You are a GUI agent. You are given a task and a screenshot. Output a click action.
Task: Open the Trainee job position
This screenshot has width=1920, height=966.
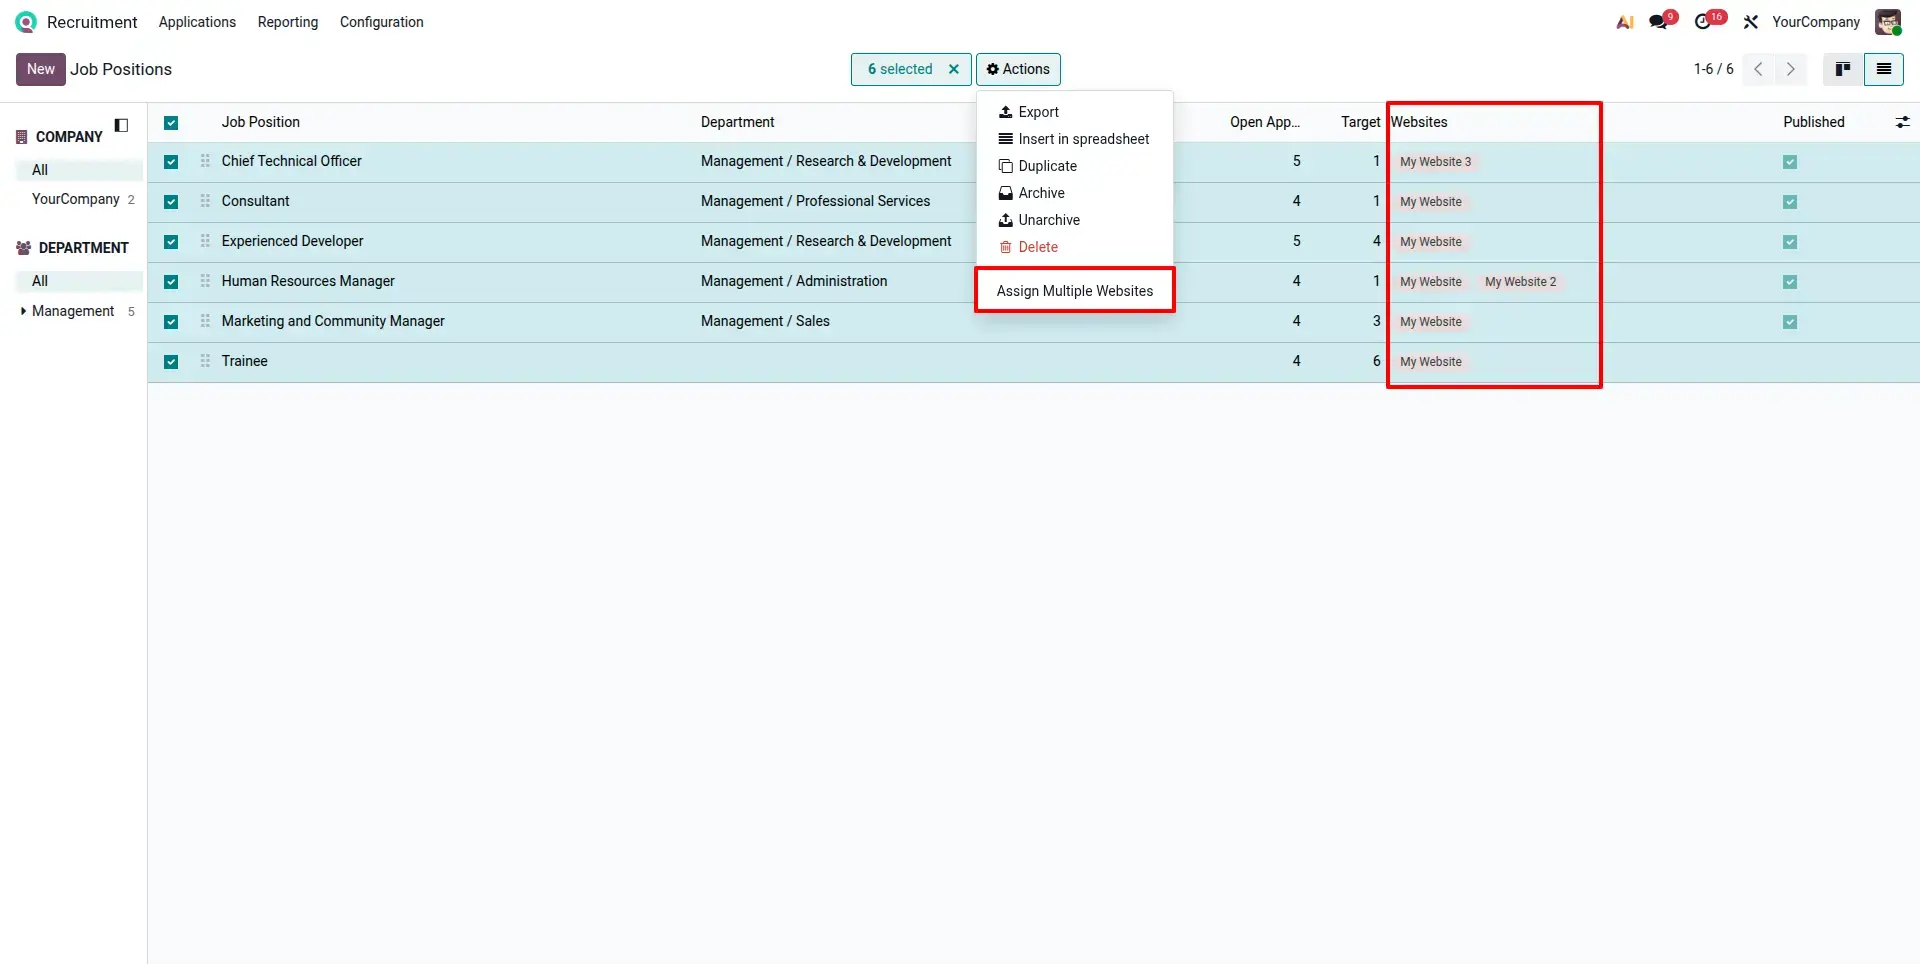click(x=245, y=361)
